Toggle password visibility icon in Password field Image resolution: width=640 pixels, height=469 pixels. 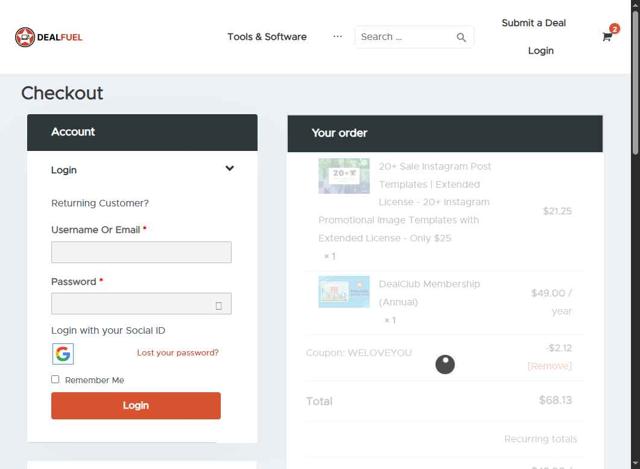[x=219, y=306]
